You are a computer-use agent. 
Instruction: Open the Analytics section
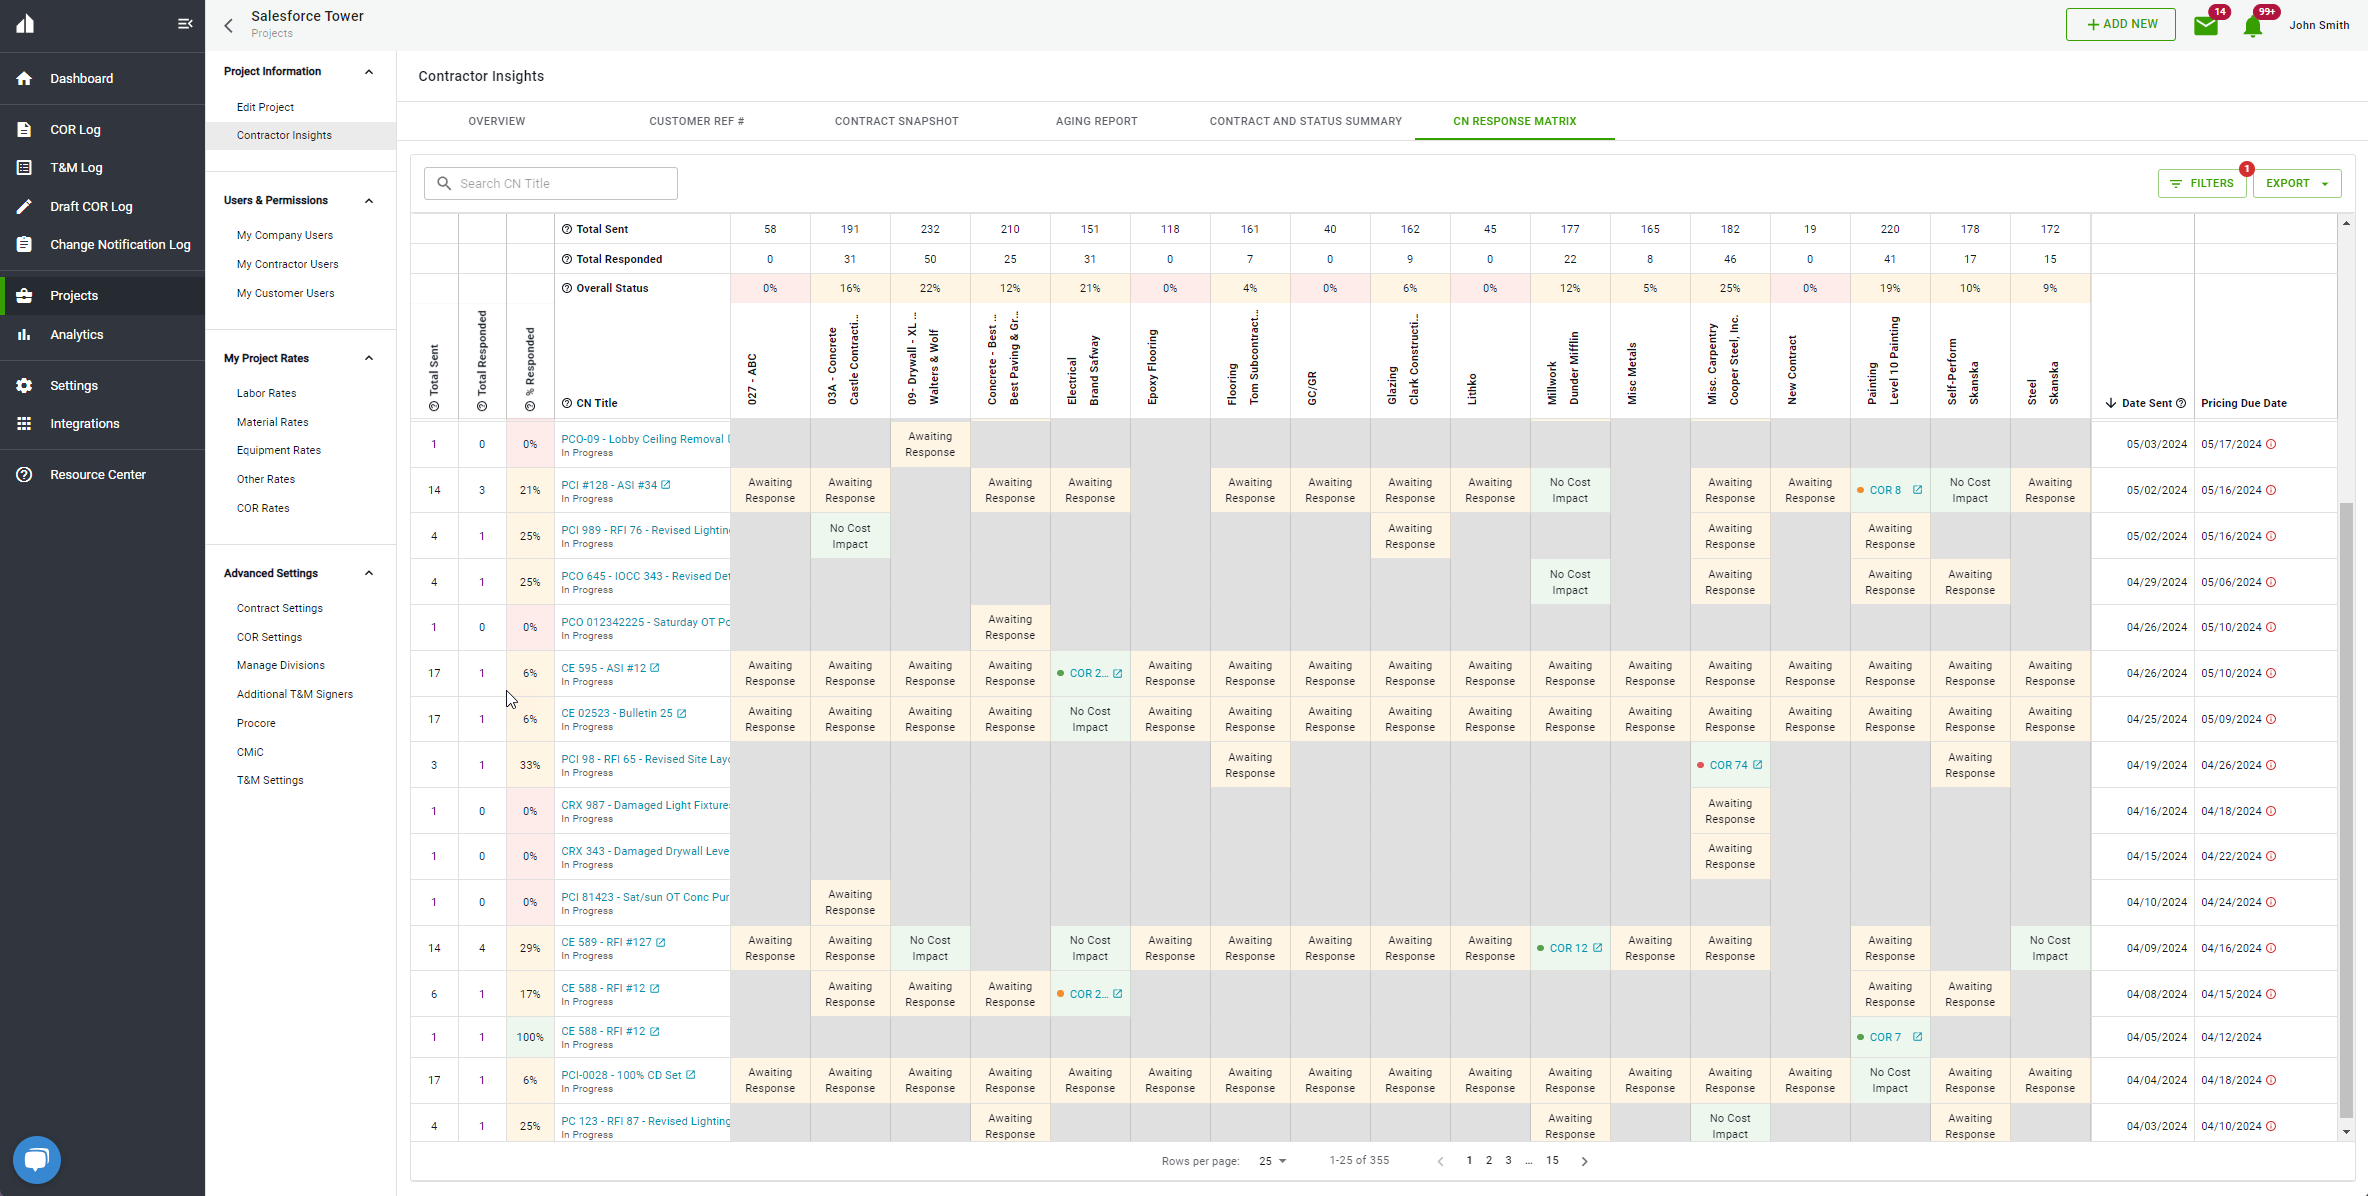point(75,334)
